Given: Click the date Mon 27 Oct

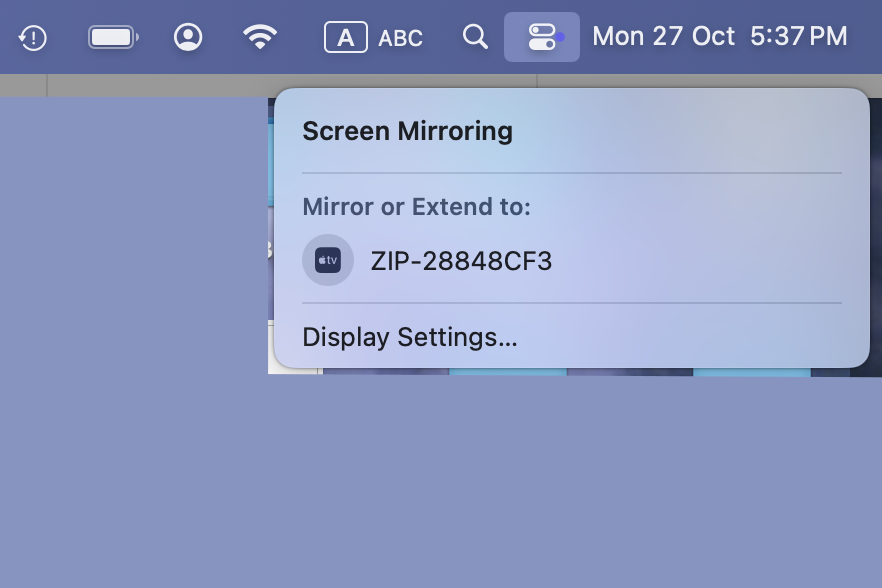Looking at the screenshot, I should tap(663, 37).
